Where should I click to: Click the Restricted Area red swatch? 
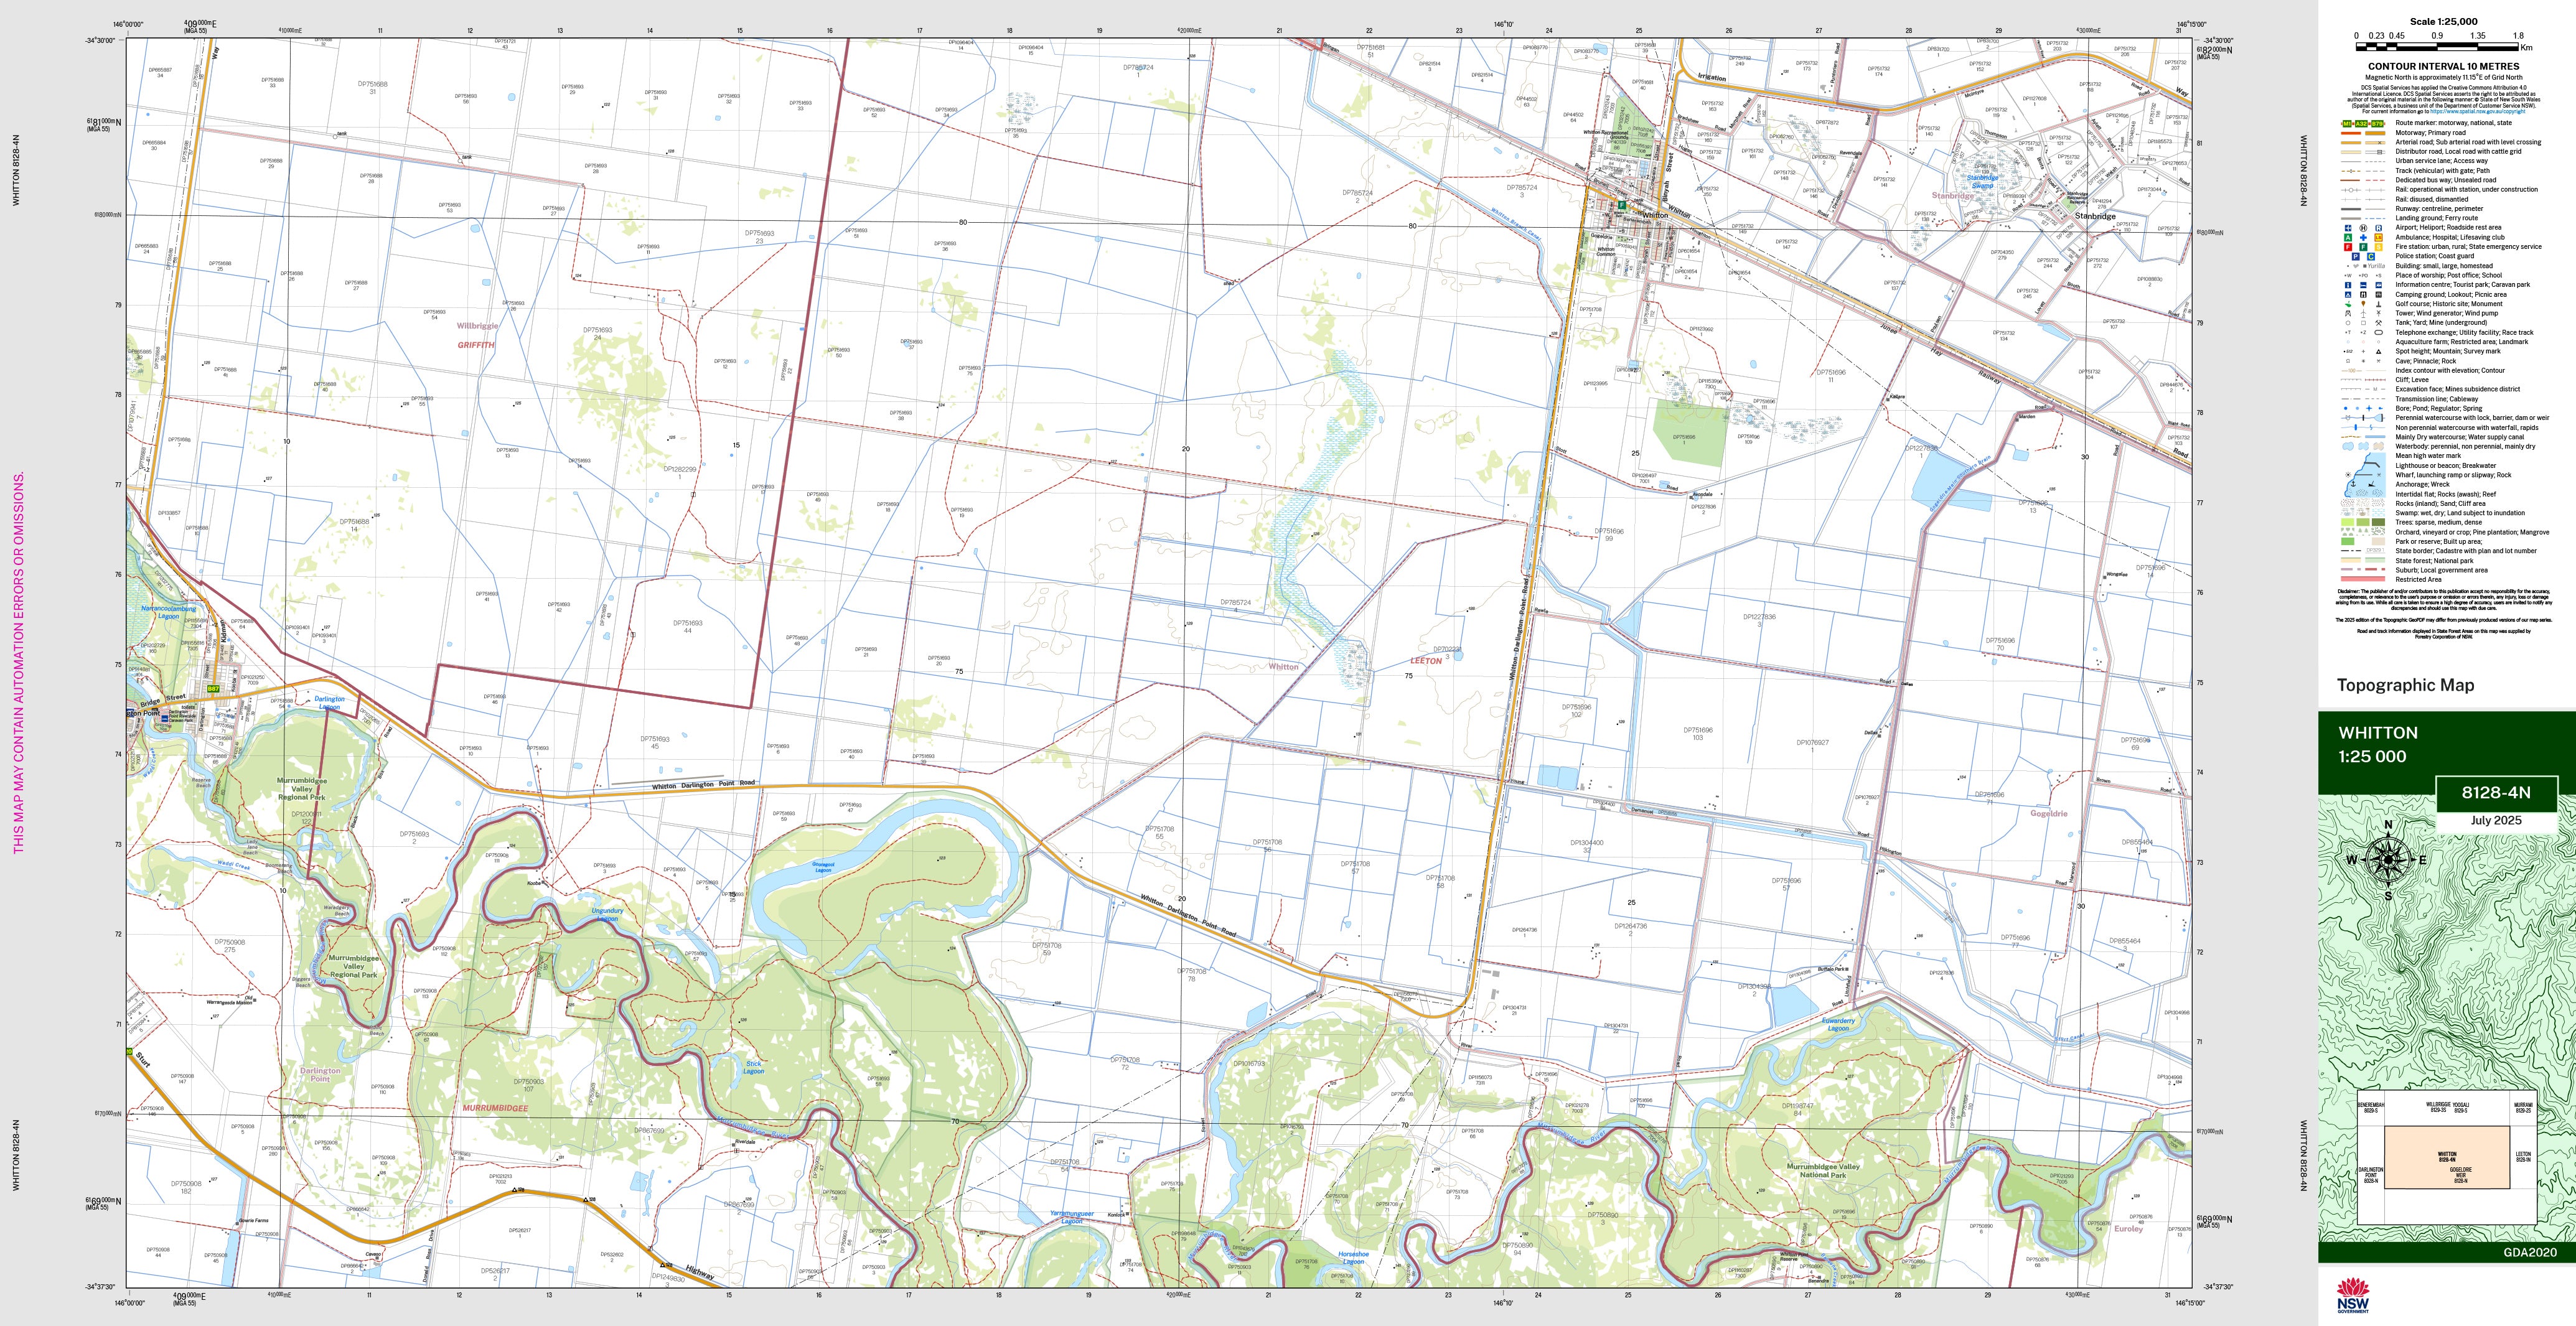pyautogui.click(x=2363, y=579)
